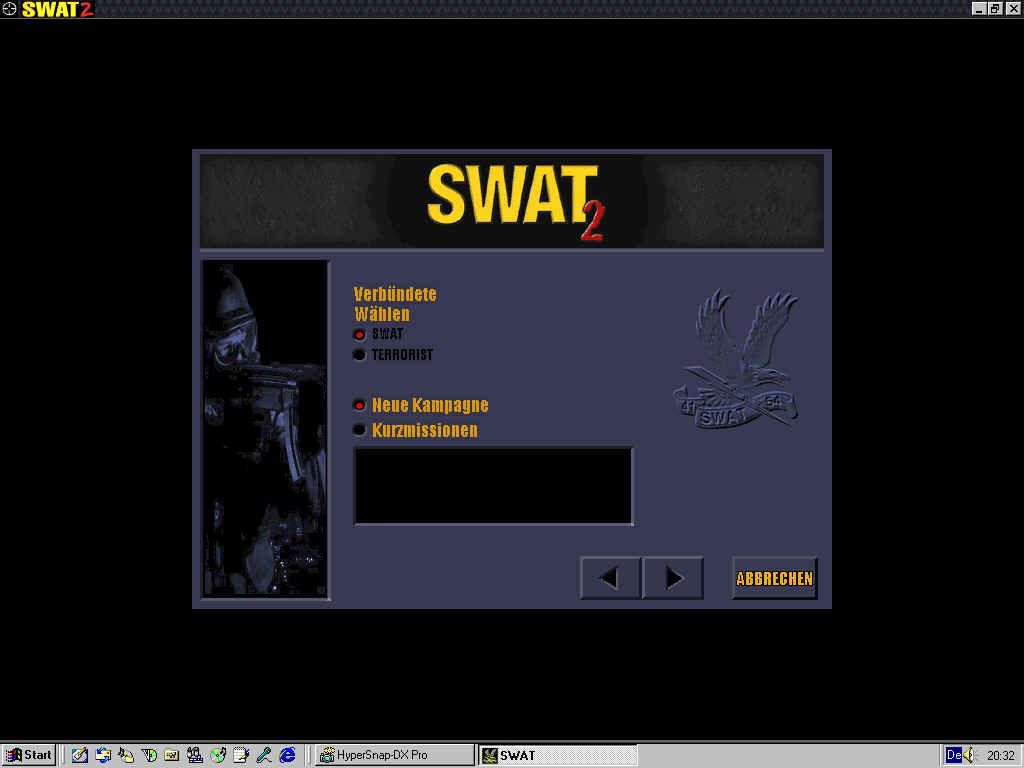This screenshot has height=768, width=1024.
Task: Click the microphone recorder Quick Launch icon
Action: tap(263, 755)
